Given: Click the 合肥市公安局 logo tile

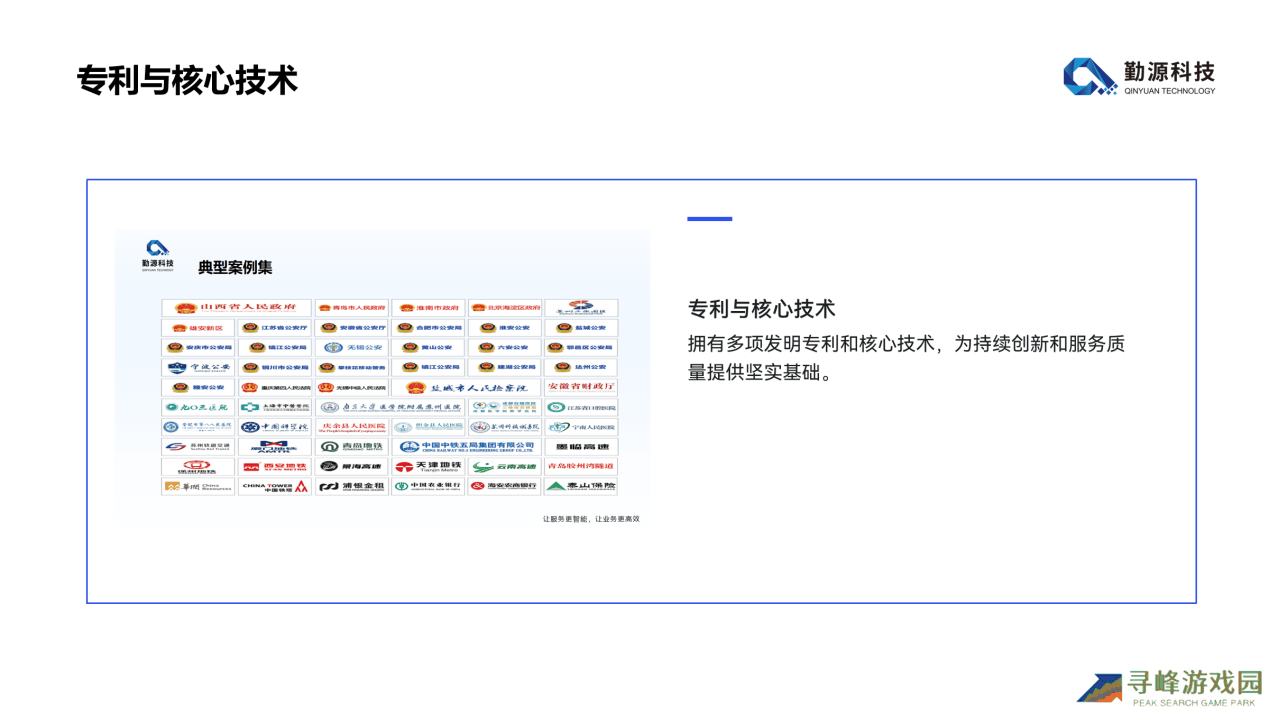Looking at the screenshot, I should point(428,328).
